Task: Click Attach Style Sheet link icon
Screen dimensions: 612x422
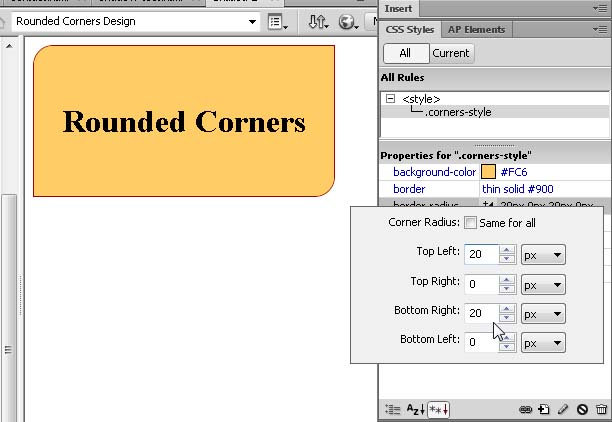Action: (525, 409)
